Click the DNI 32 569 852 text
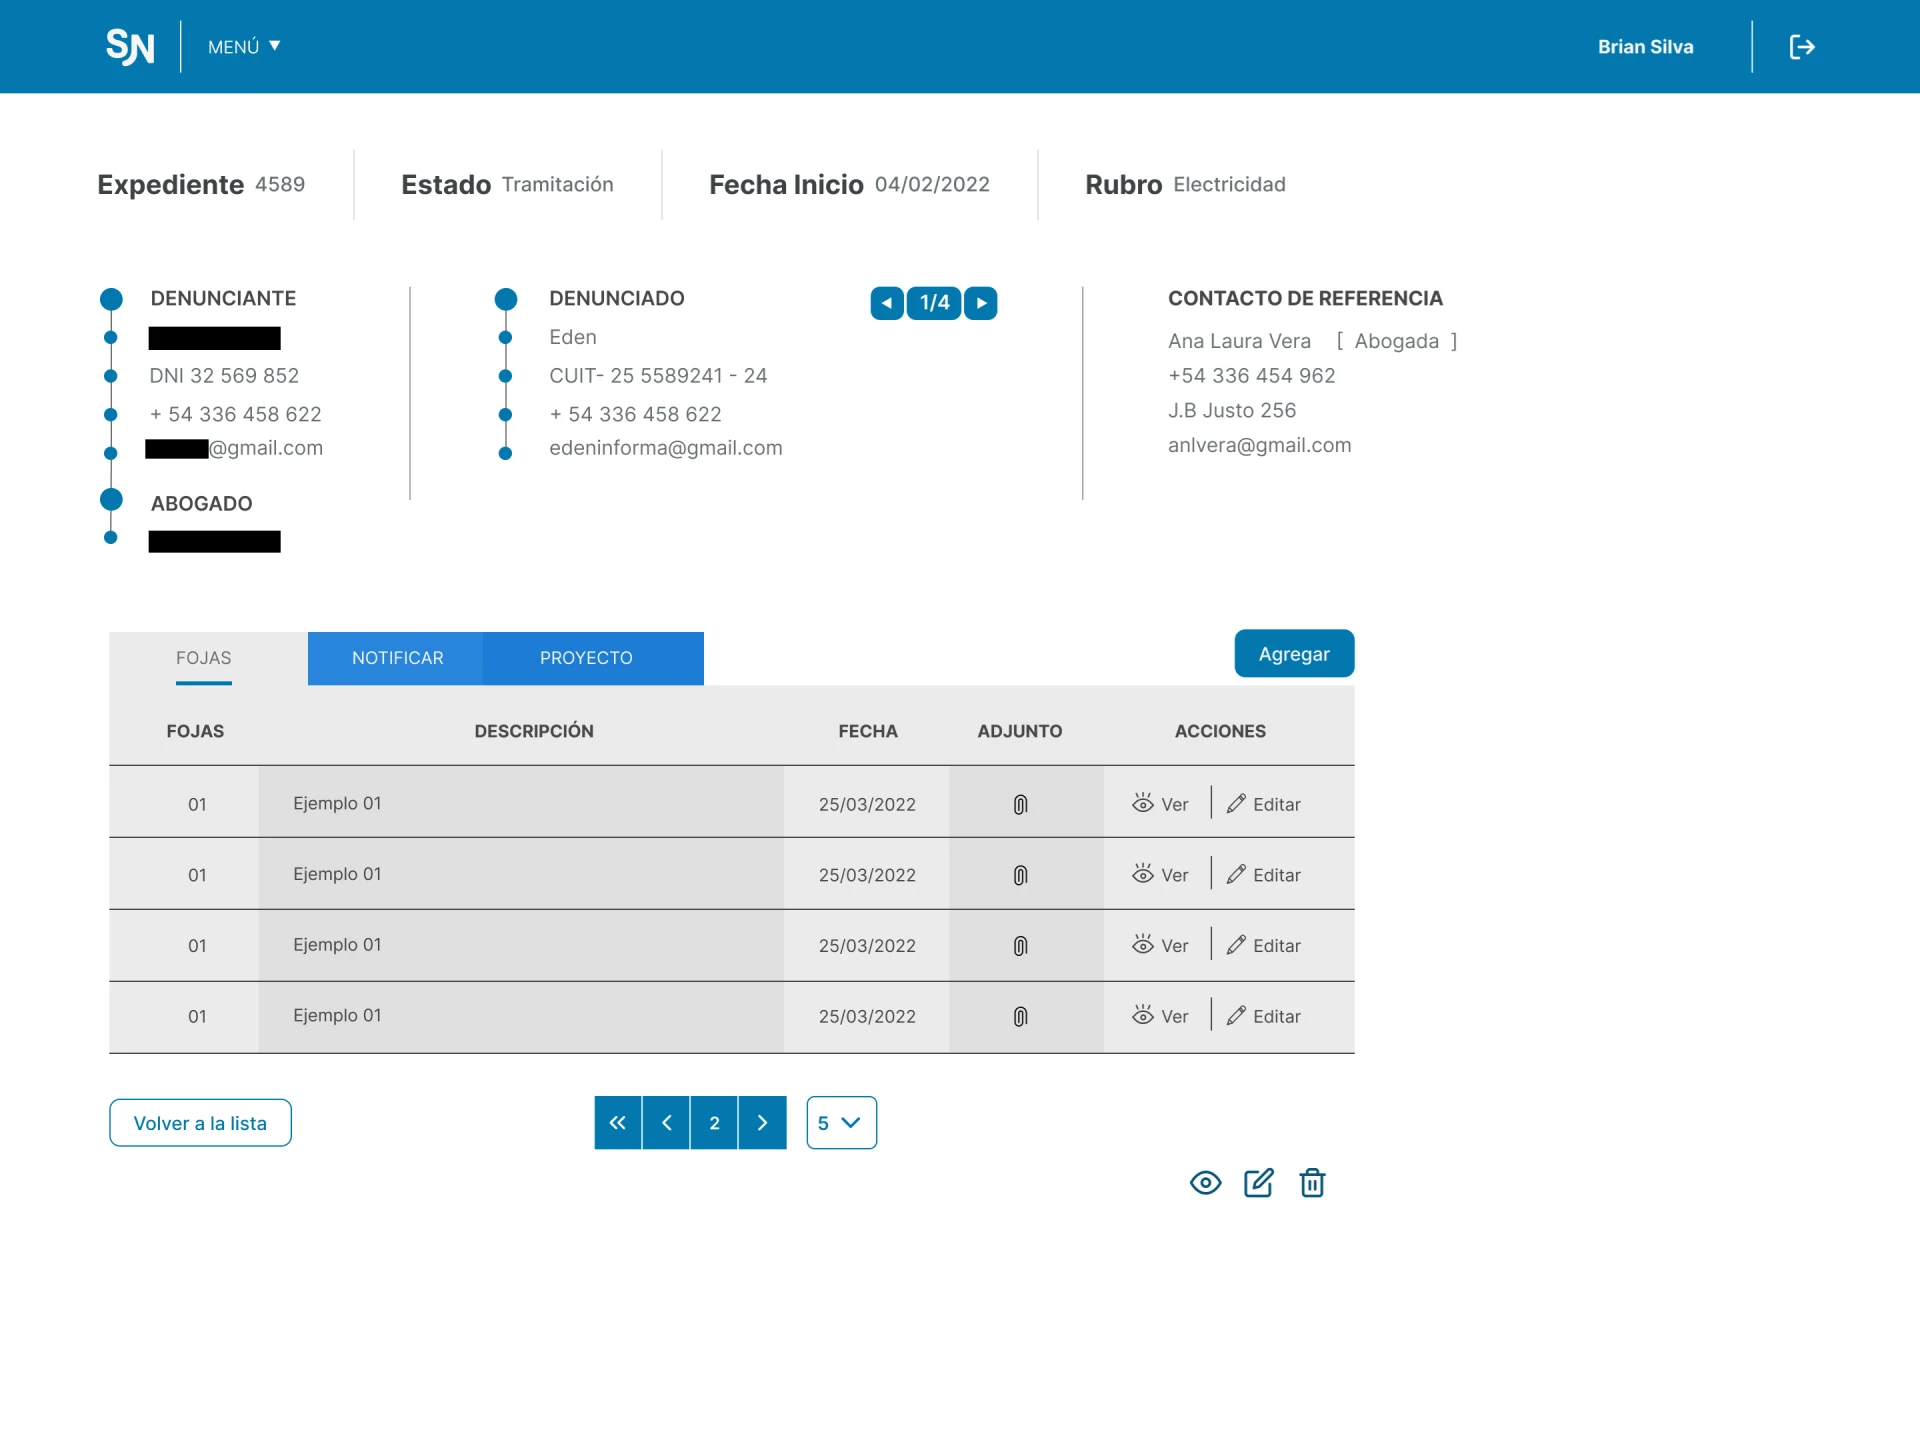1920x1440 pixels. coord(224,376)
